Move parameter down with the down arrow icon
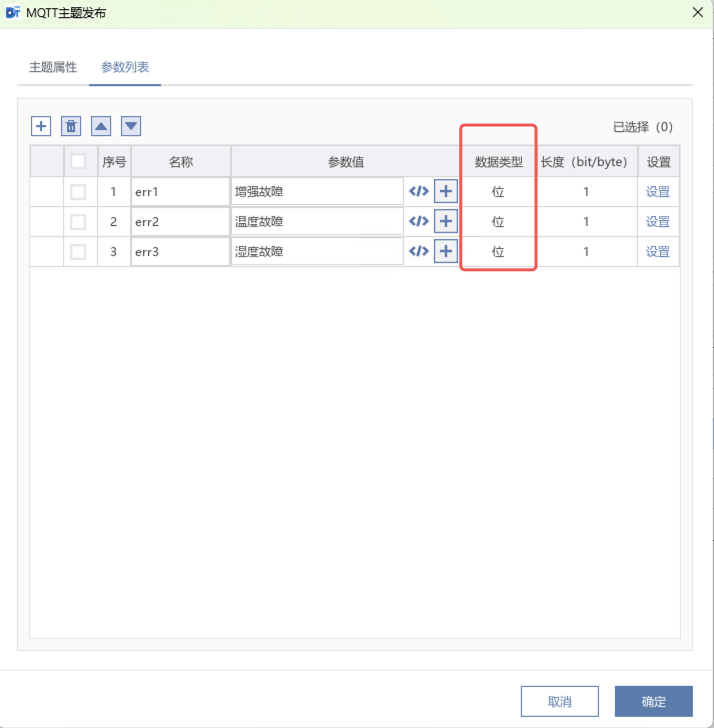 pos(131,126)
